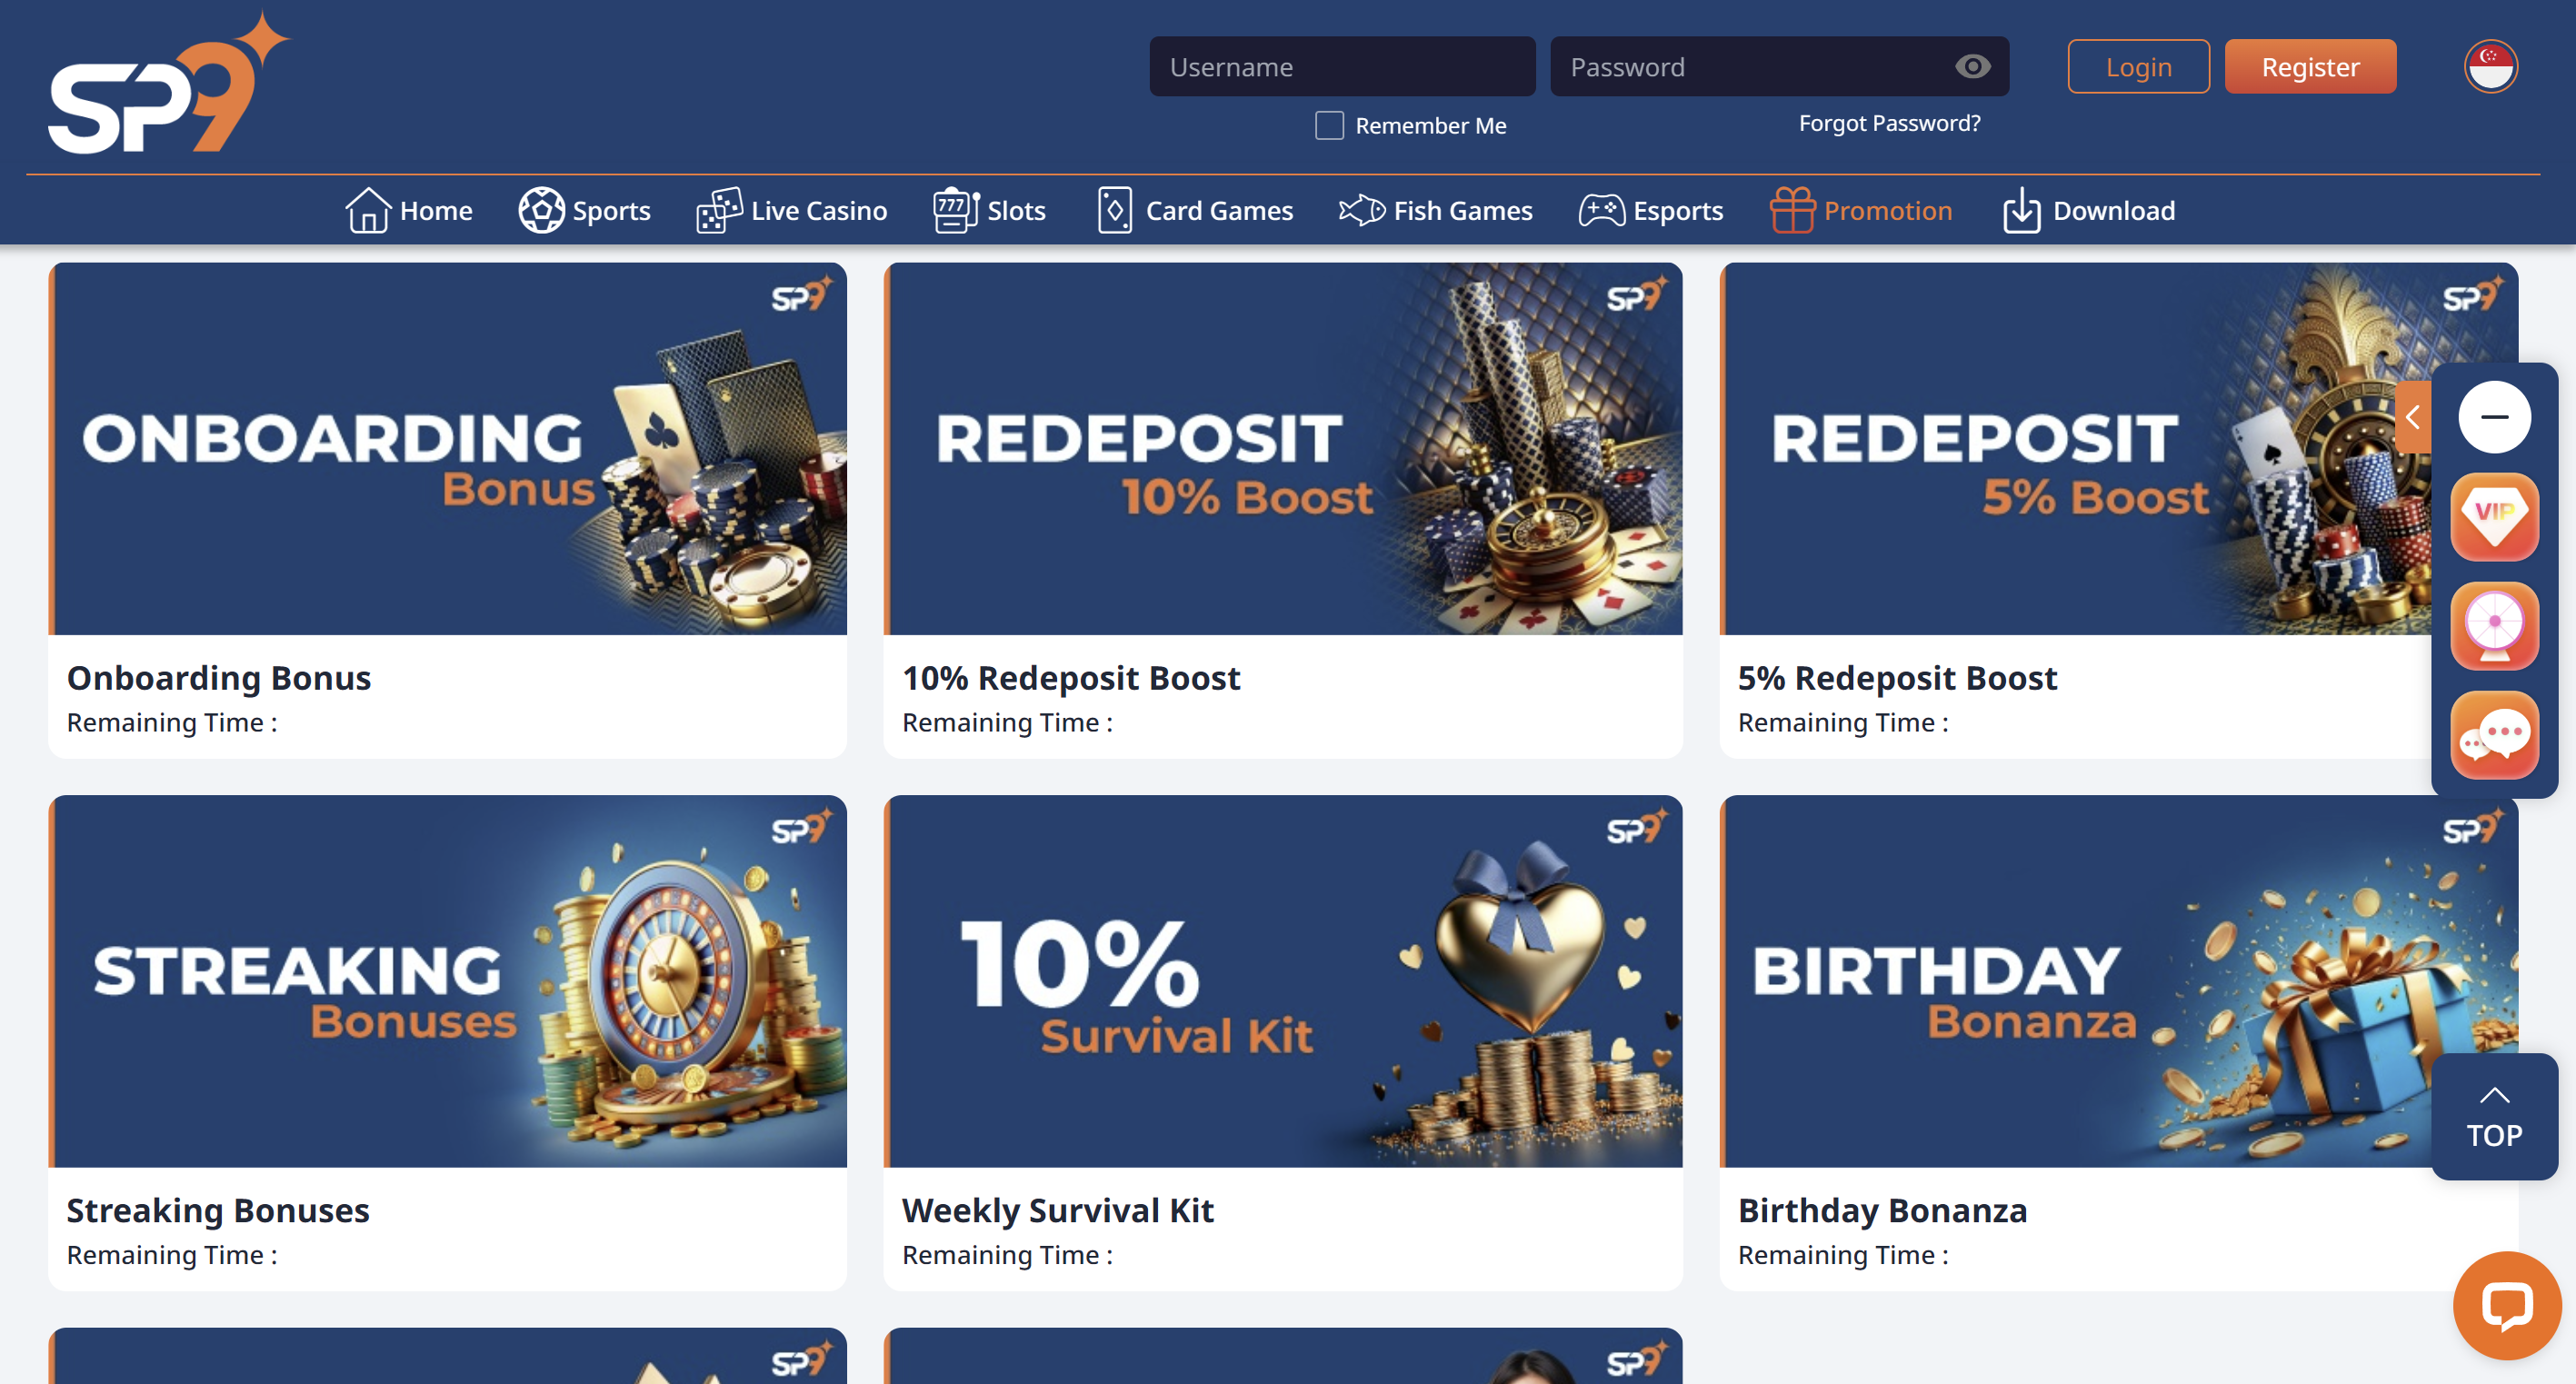The image size is (2576, 1384).
Task: Open the Sports section icon
Action: tap(542, 210)
